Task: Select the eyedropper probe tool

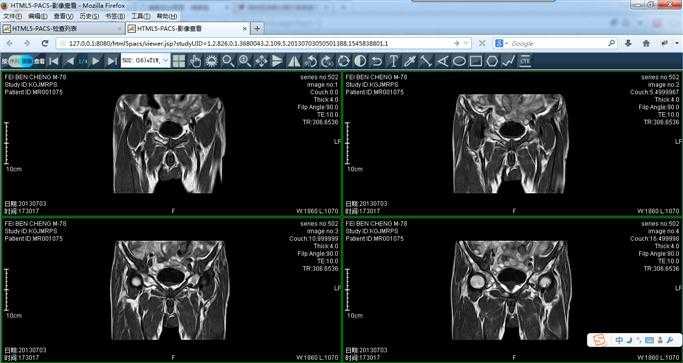Action: click(409, 61)
